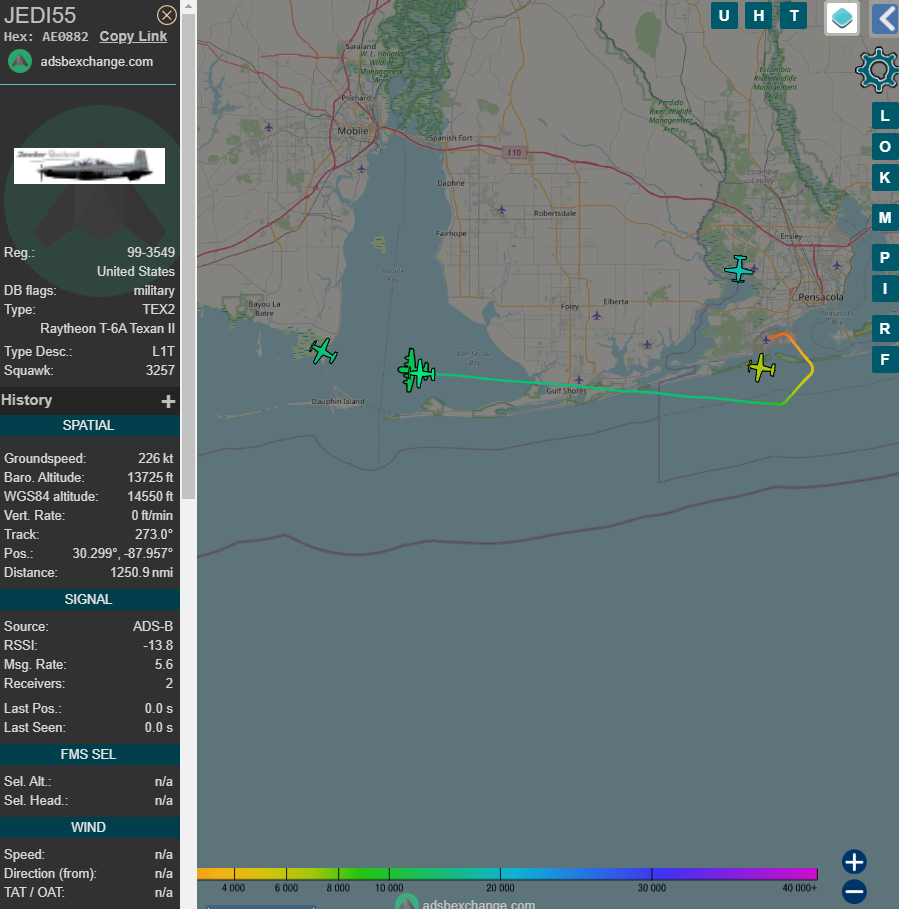Image resolution: width=899 pixels, height=909 pixels.
Task: Toggle the K map option button
Action: 885,177
